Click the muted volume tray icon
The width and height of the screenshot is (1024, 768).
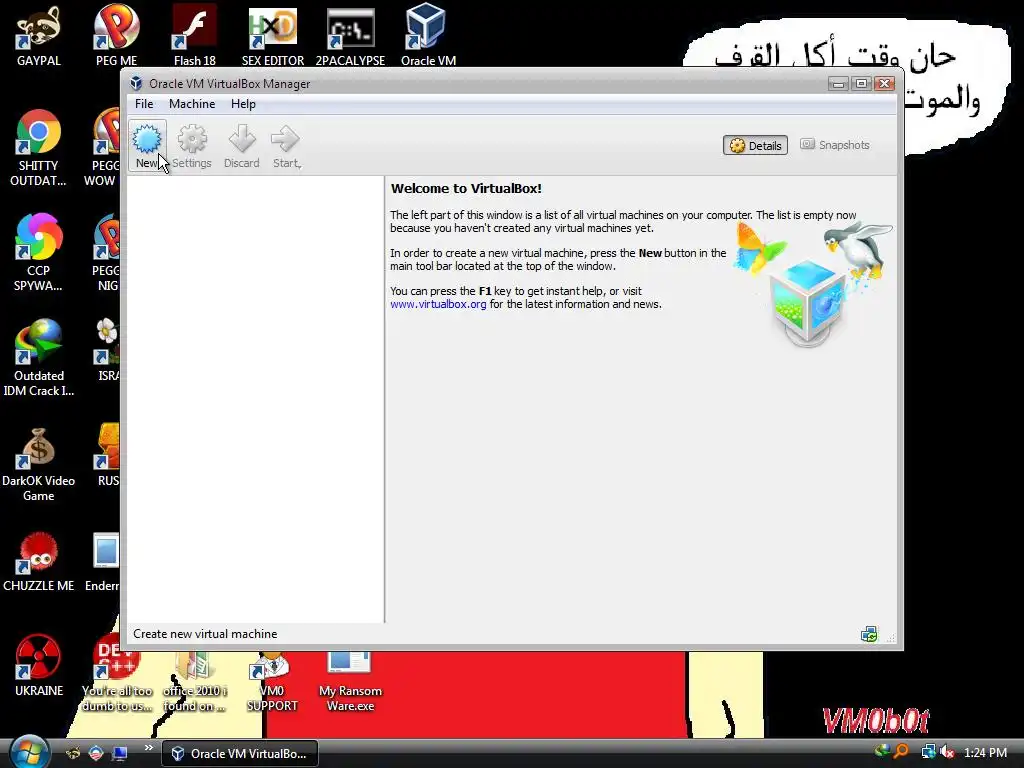947,752
